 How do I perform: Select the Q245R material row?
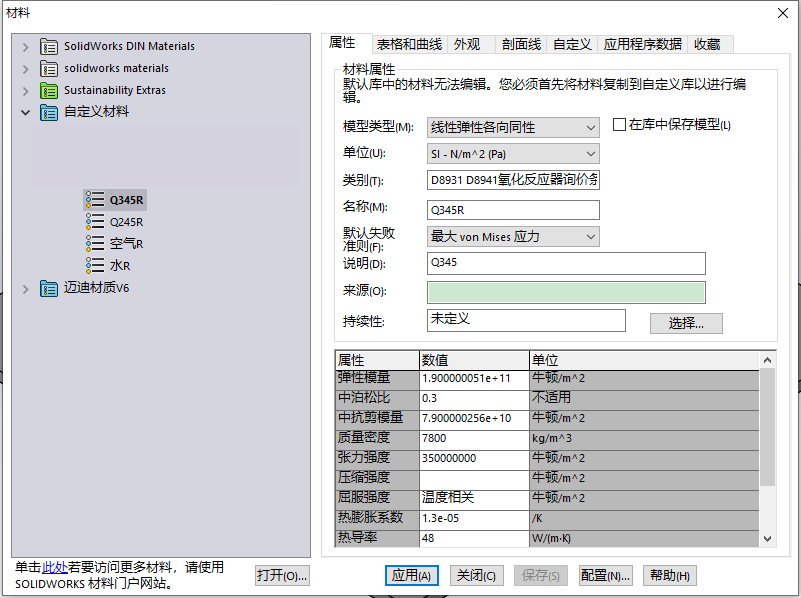pos(126,222)
